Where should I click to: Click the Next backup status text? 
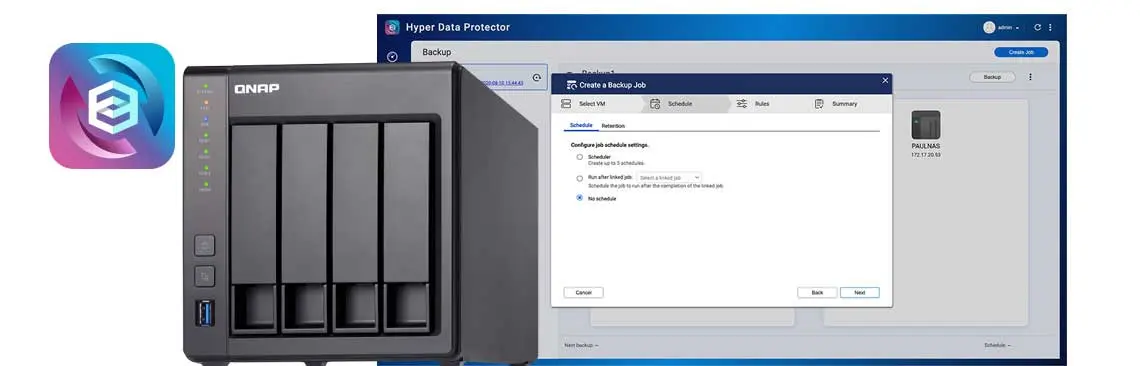pyautogui.click(x=582, y=345)
